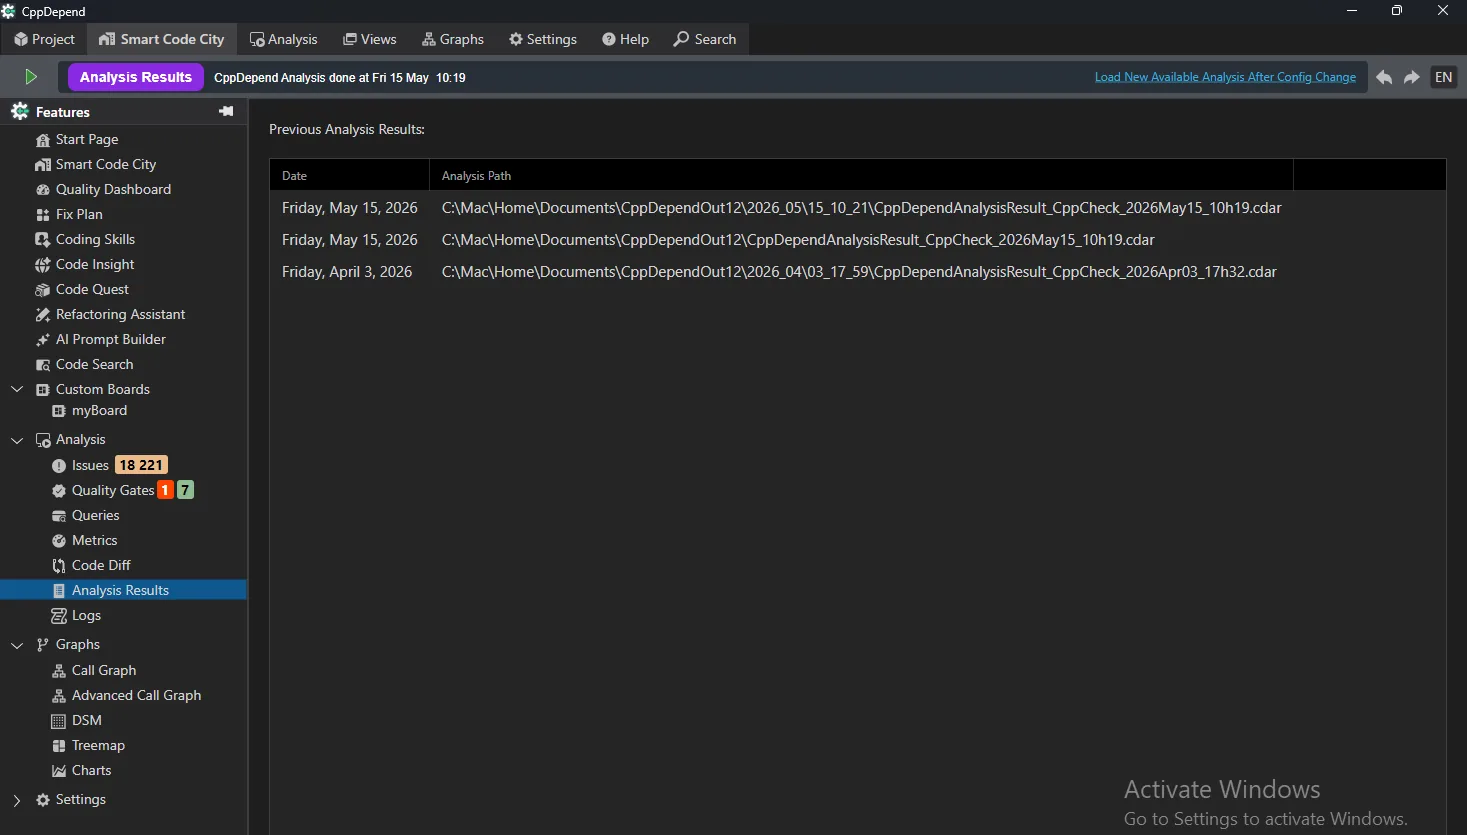Click the DSM grid icon
Viewport: 1467px width, 835px height.
(58, 721)
